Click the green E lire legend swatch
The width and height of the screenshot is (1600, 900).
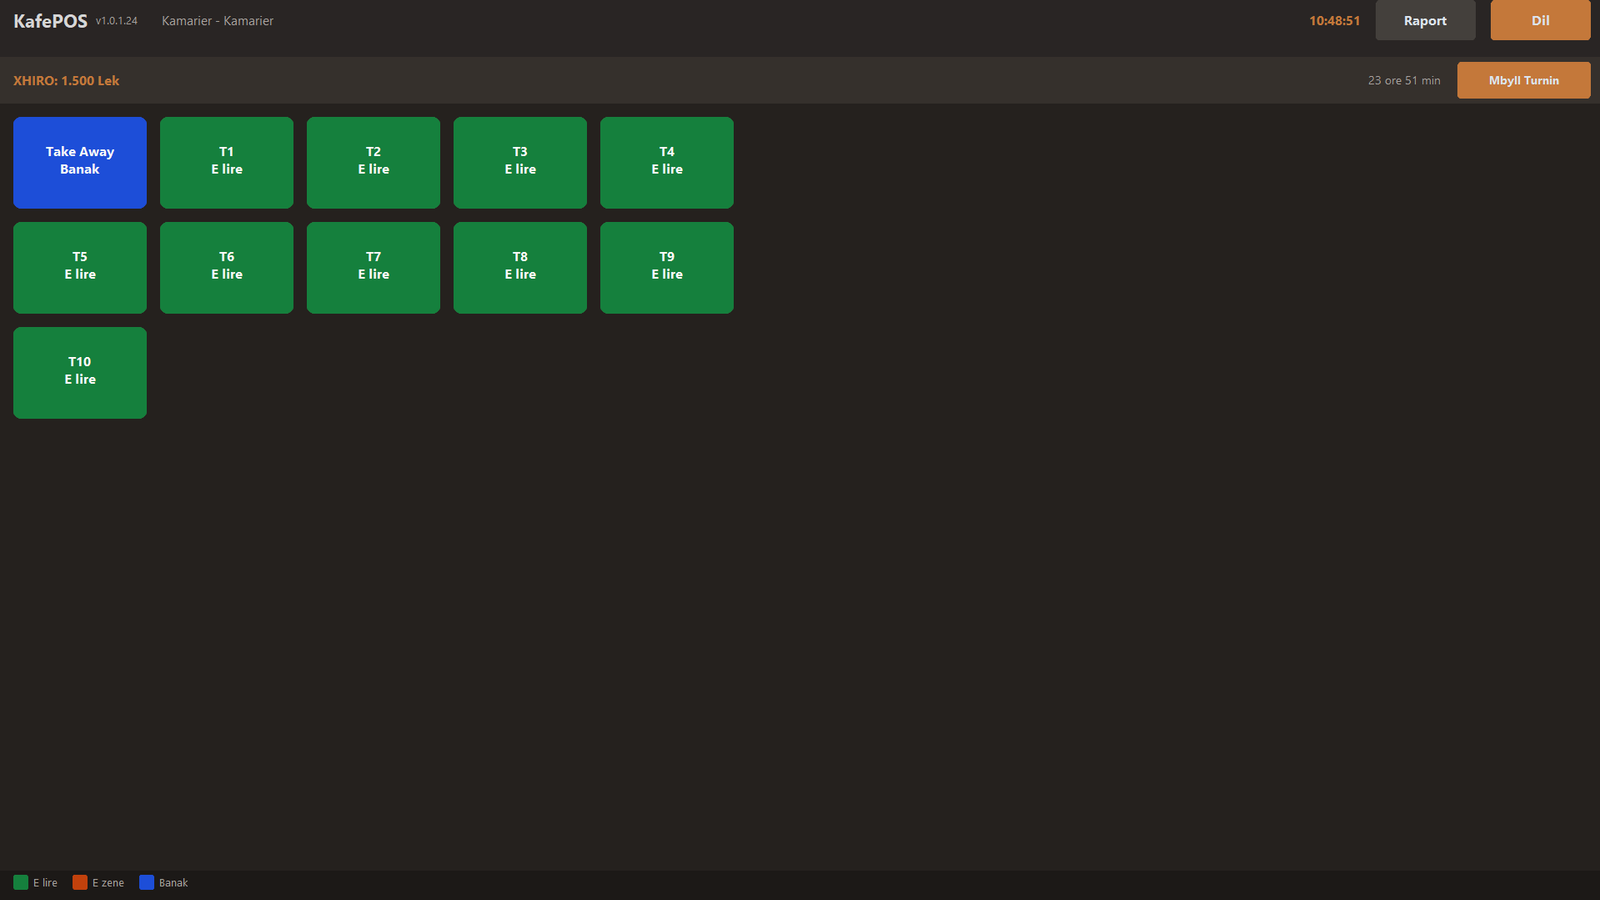20,882
